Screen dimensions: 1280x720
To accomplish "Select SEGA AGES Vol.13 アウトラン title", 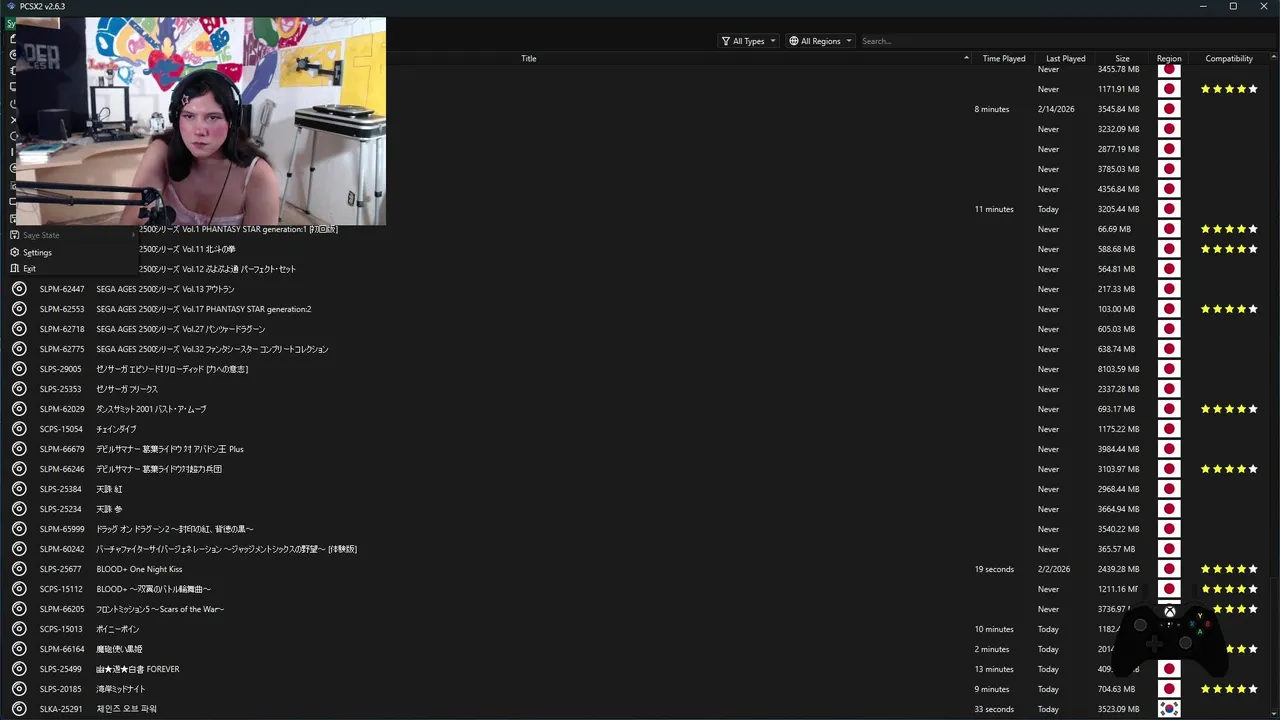I will pyautogui.click(x=165, y=289).
